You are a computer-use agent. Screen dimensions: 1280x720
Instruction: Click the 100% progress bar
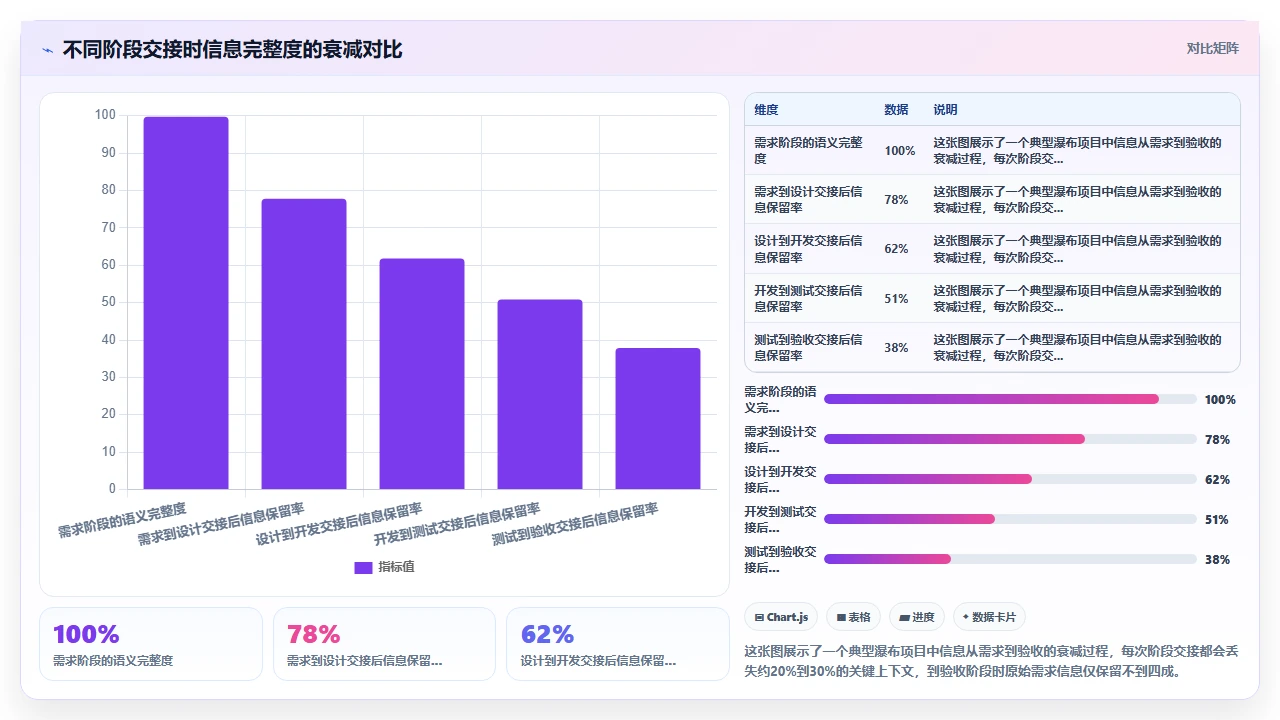(x=1010, y=399)
